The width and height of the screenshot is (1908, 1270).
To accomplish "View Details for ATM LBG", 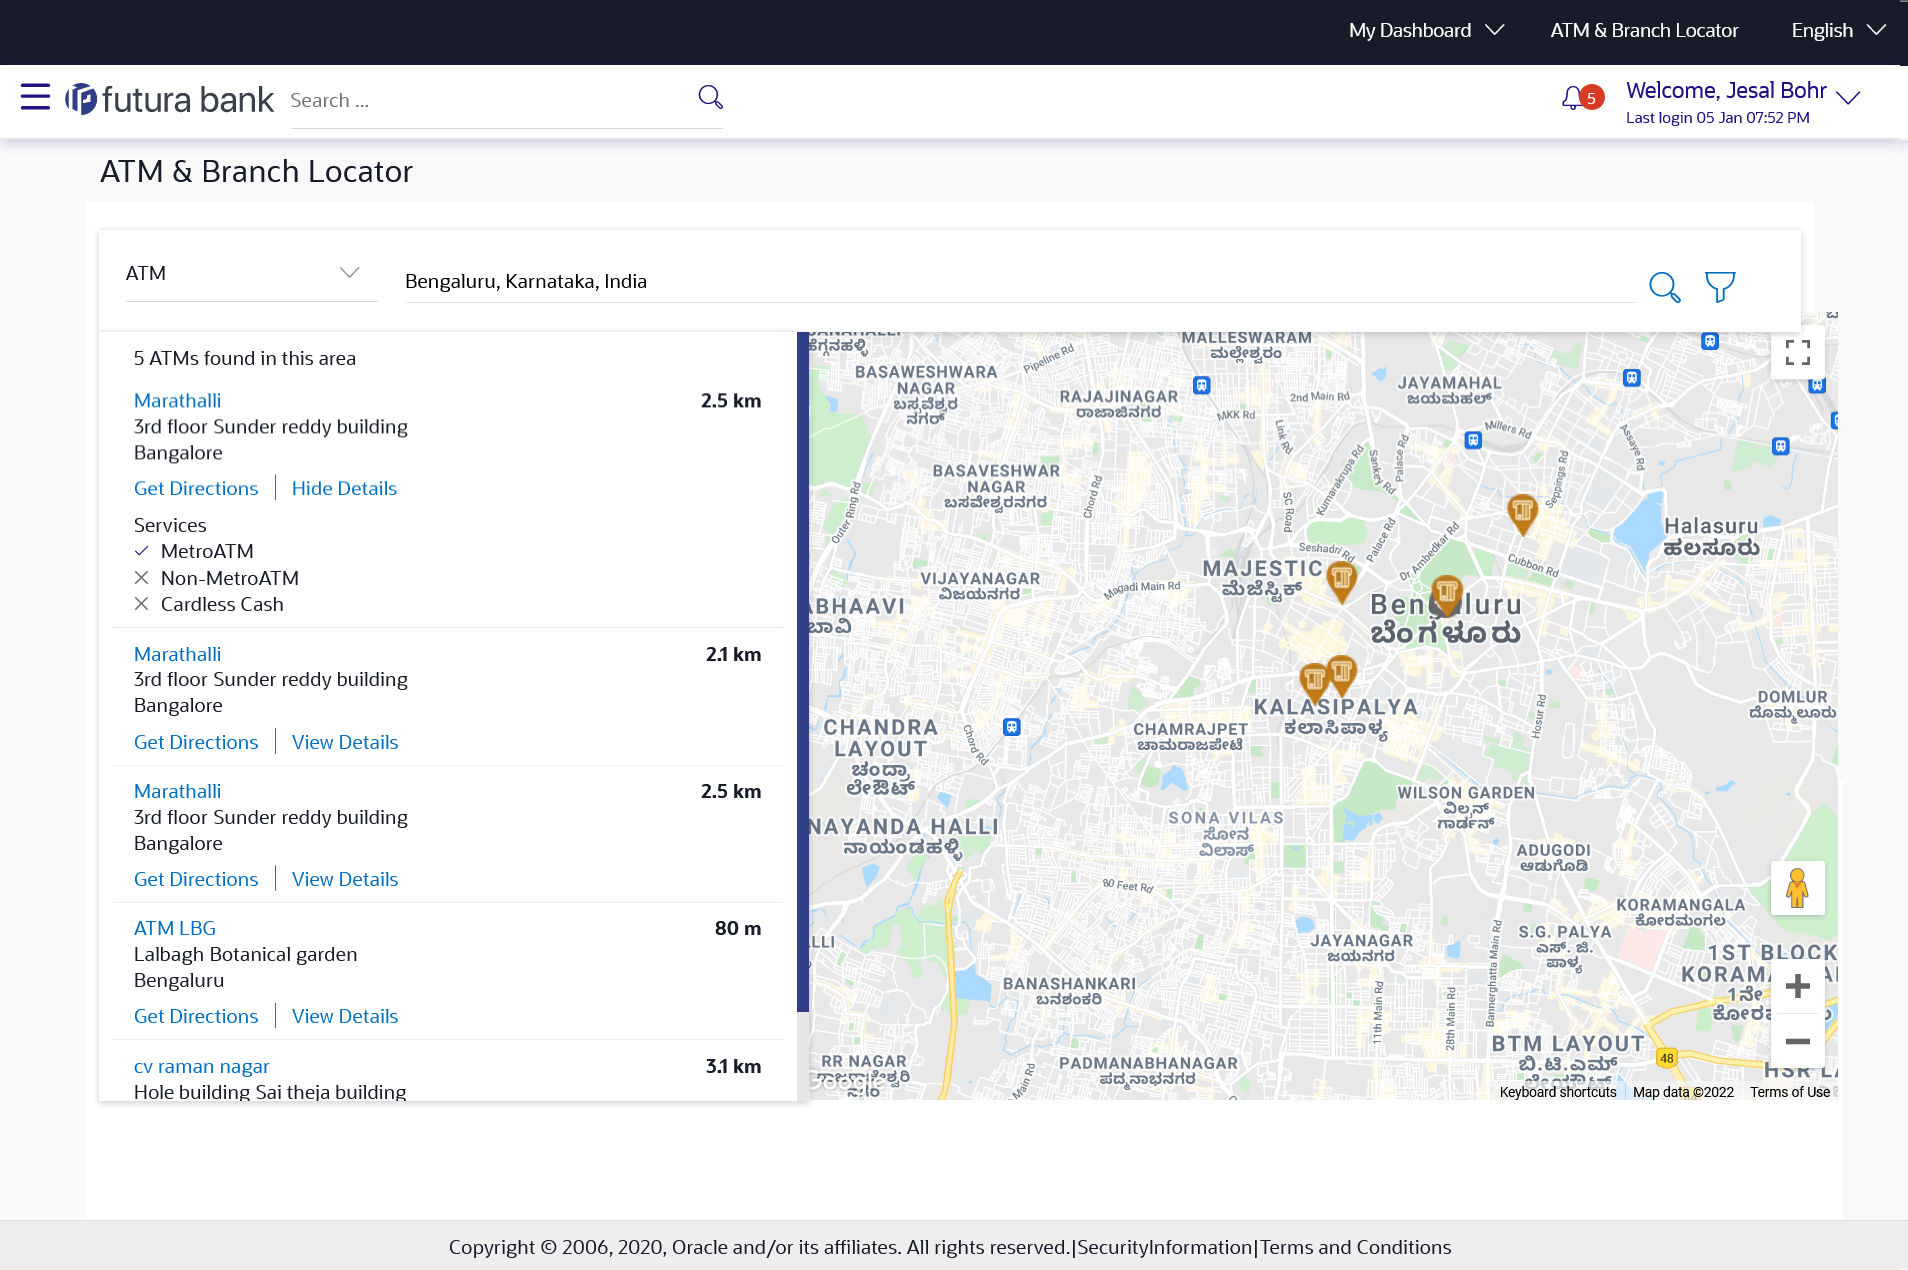I will (x=345, y=1016).
